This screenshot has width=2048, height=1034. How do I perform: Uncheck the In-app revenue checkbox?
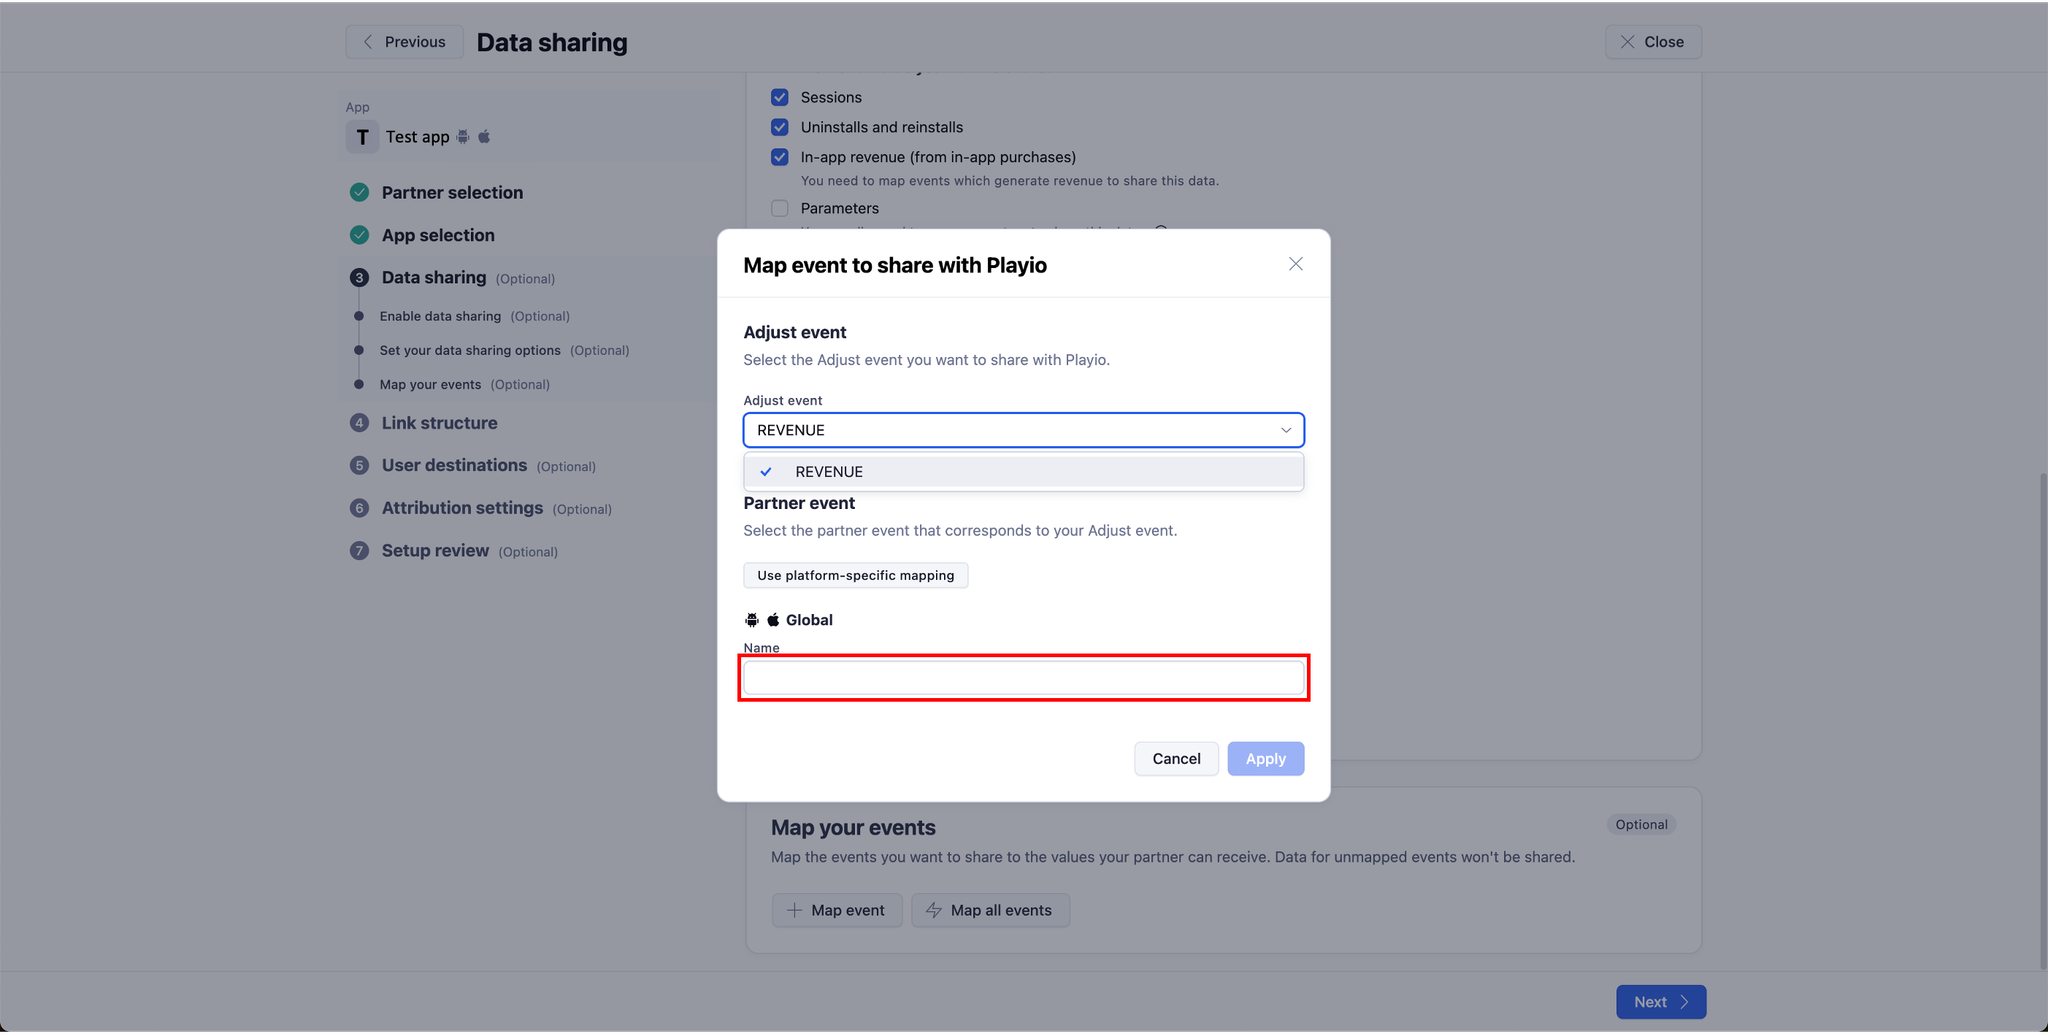[780, 157]
